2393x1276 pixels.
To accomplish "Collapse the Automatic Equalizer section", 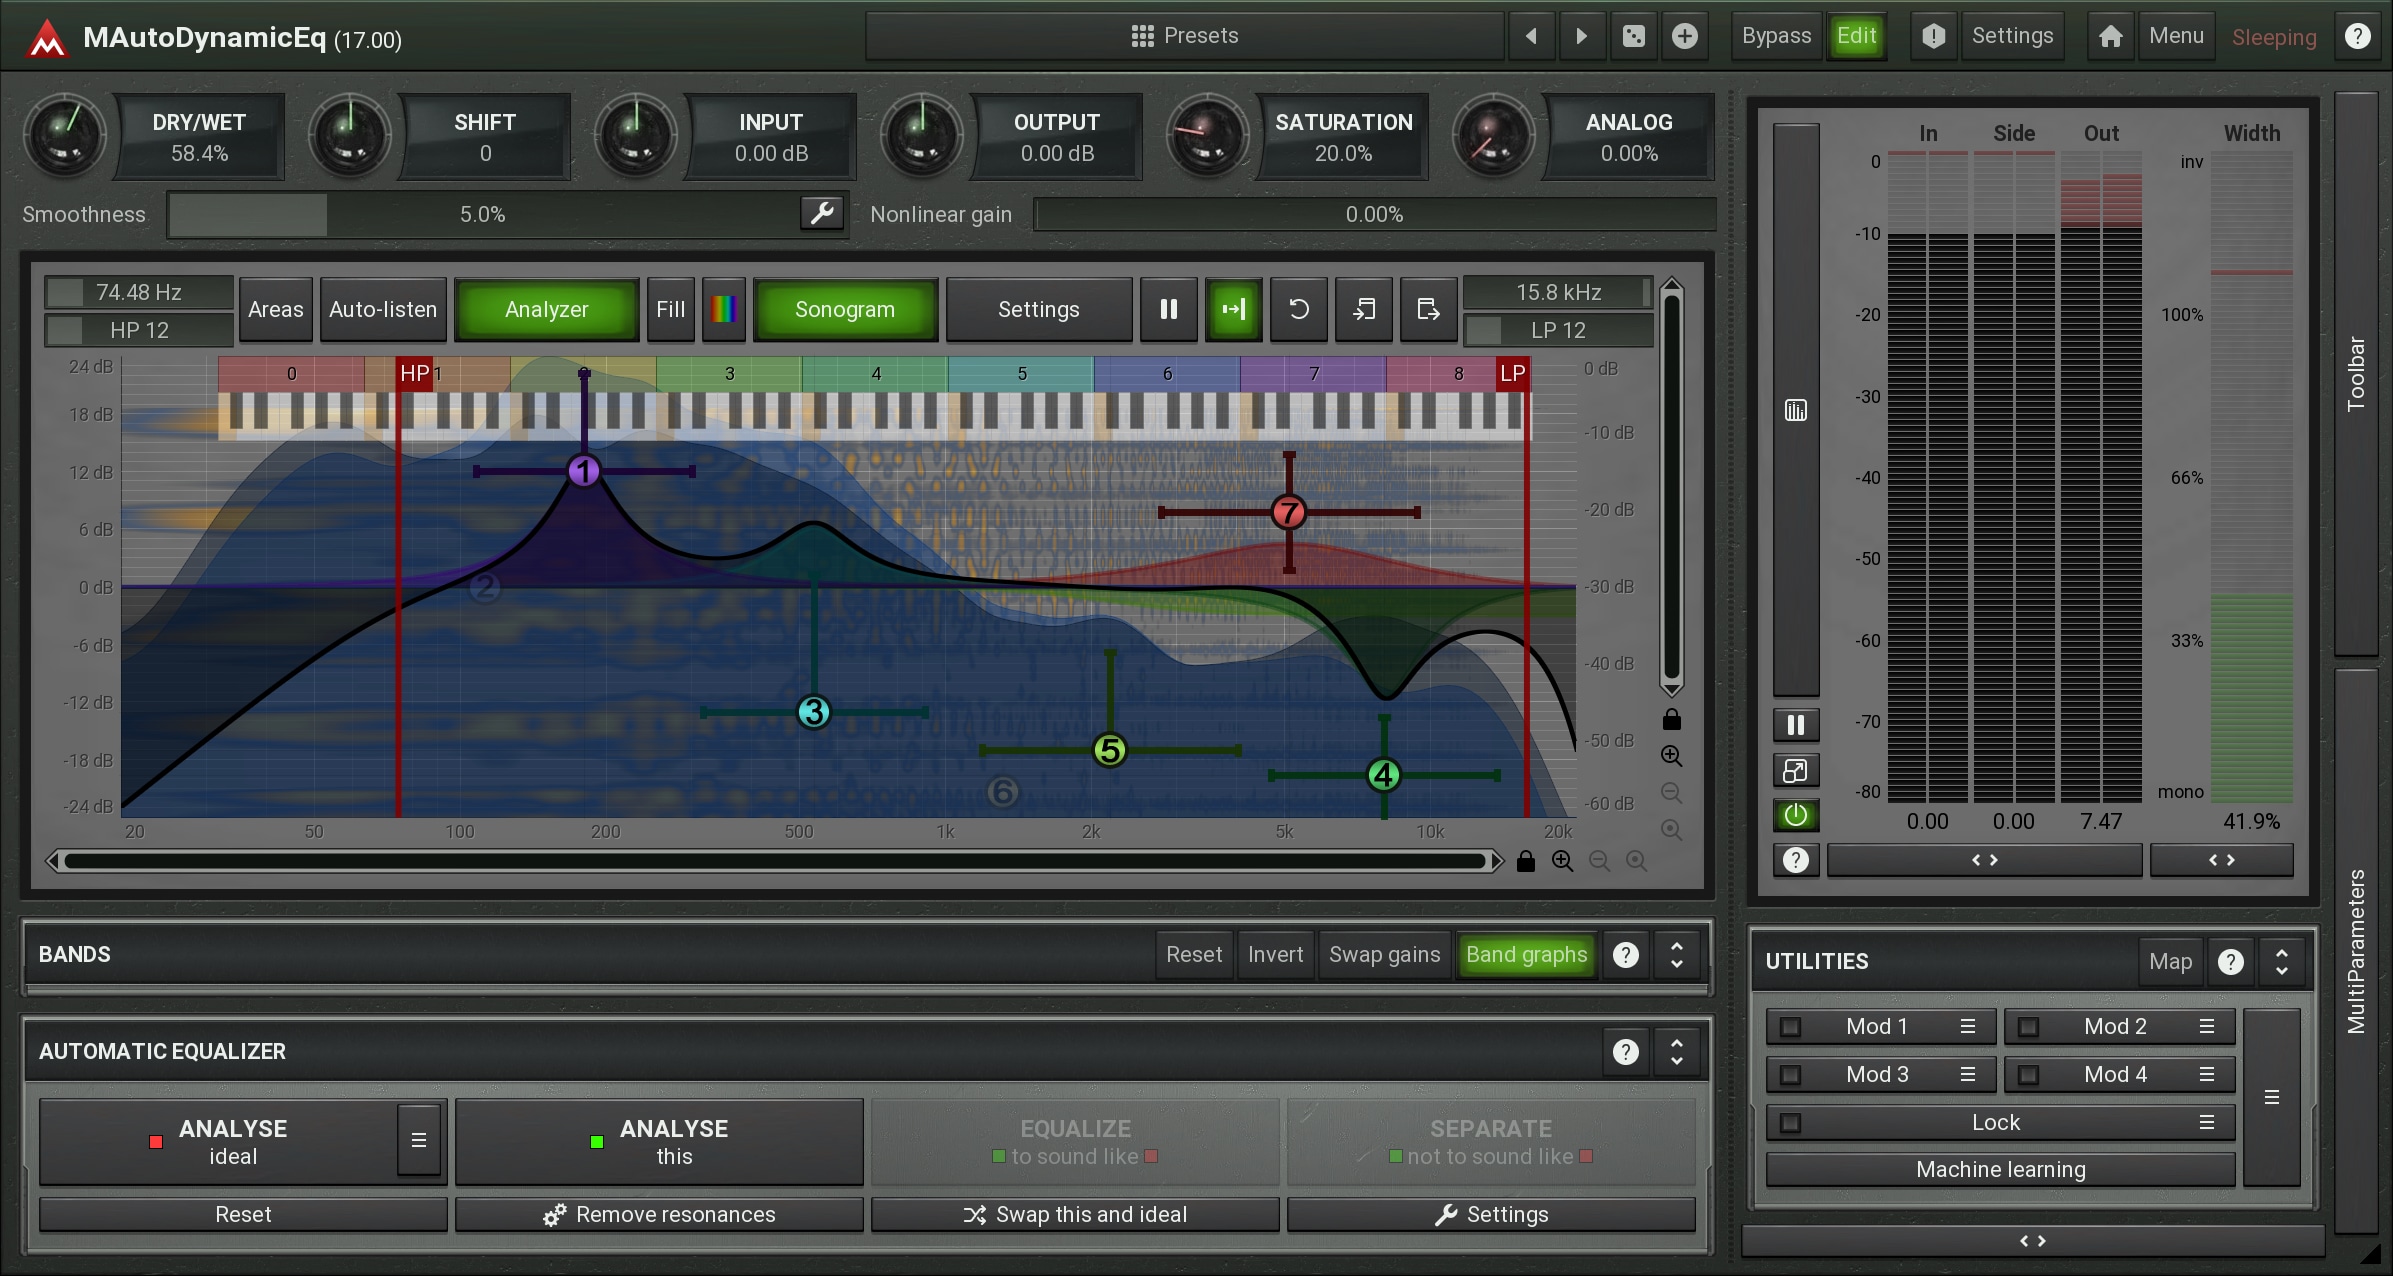I will click(1677, 1052).
